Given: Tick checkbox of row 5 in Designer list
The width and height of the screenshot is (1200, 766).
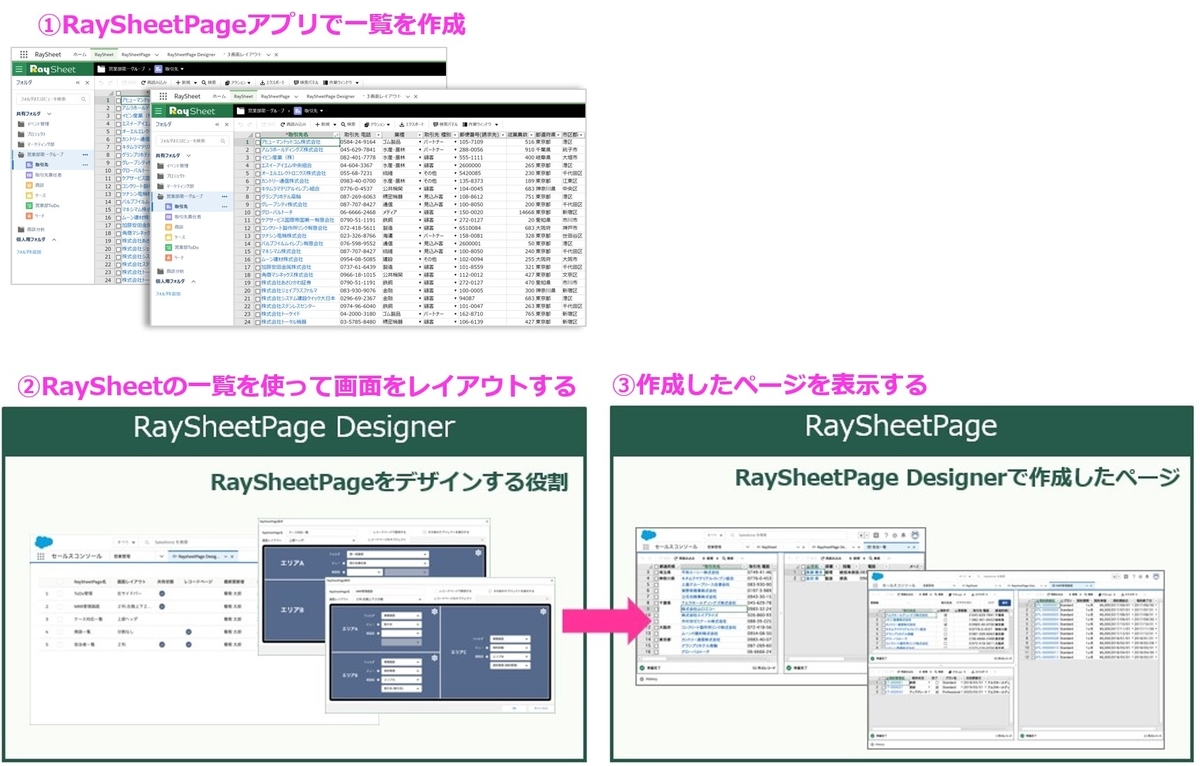Looking at the screenshot, I should click(60, 644).
